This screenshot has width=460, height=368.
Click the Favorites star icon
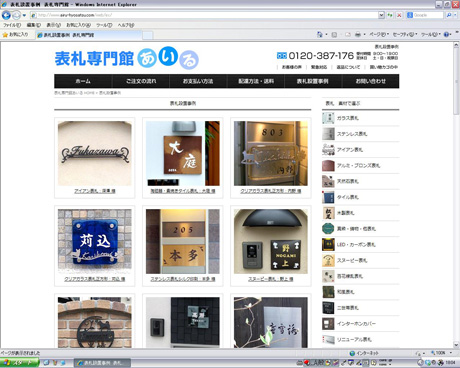(x=5, y=35)
